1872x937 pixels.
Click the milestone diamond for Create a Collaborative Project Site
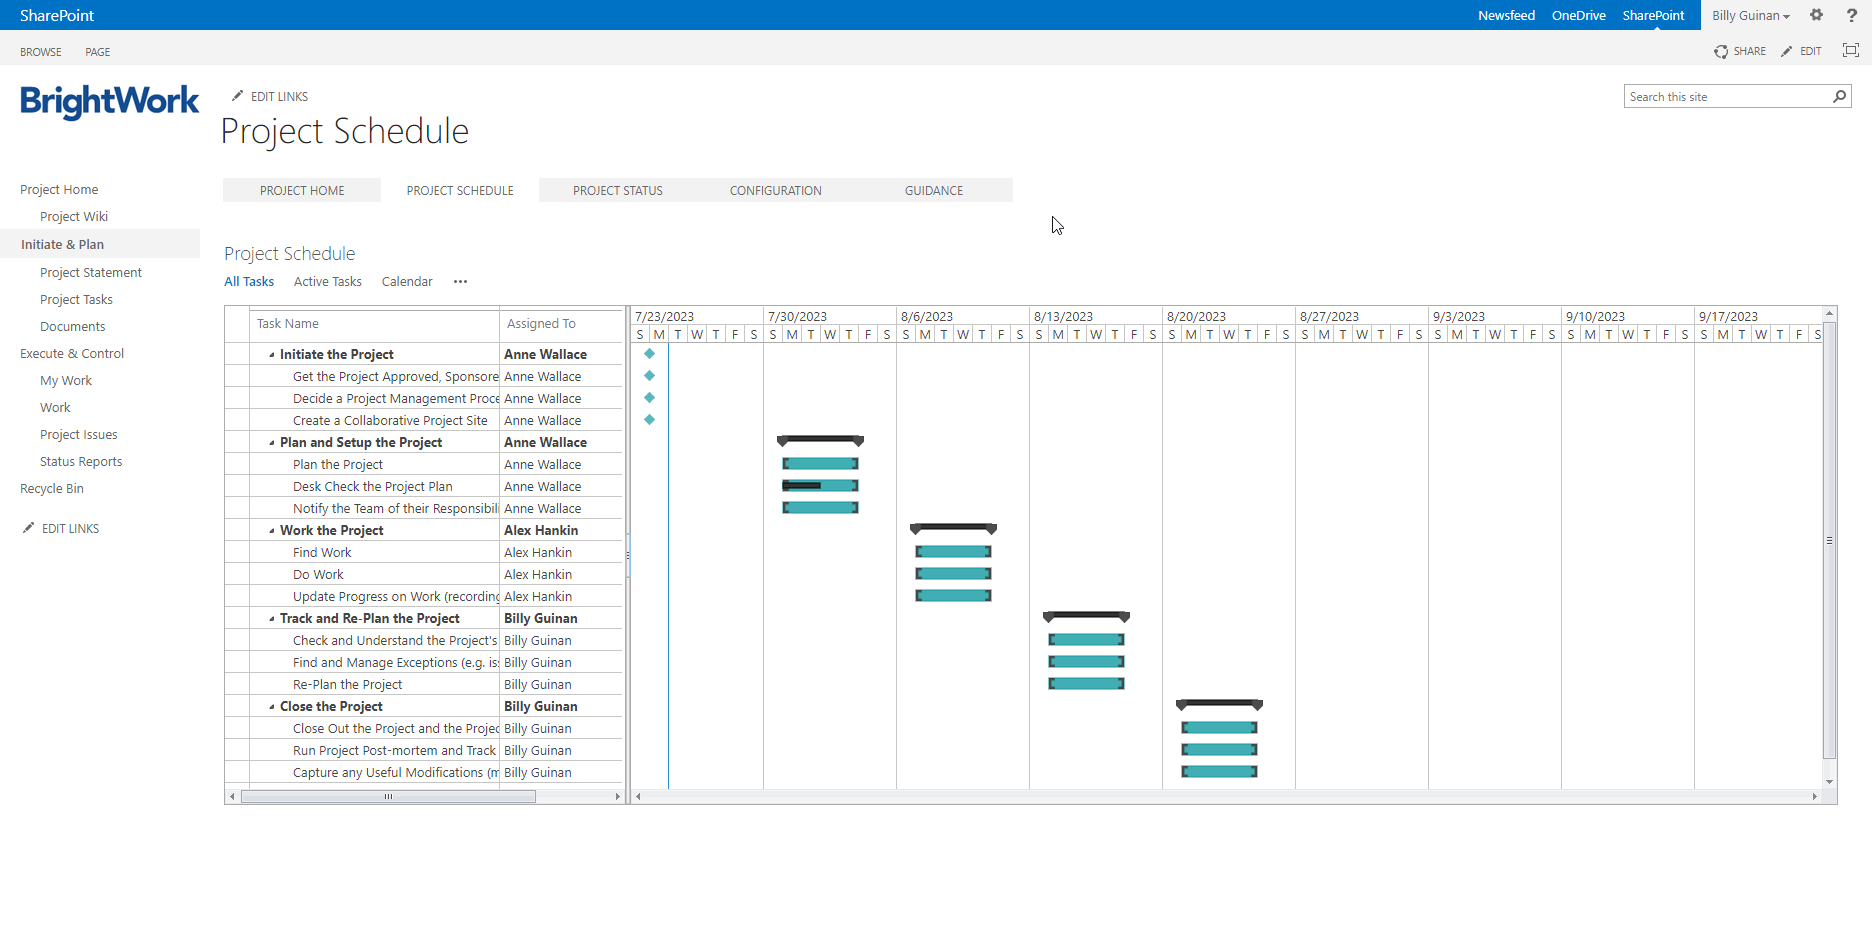click(x=649, y=419)
